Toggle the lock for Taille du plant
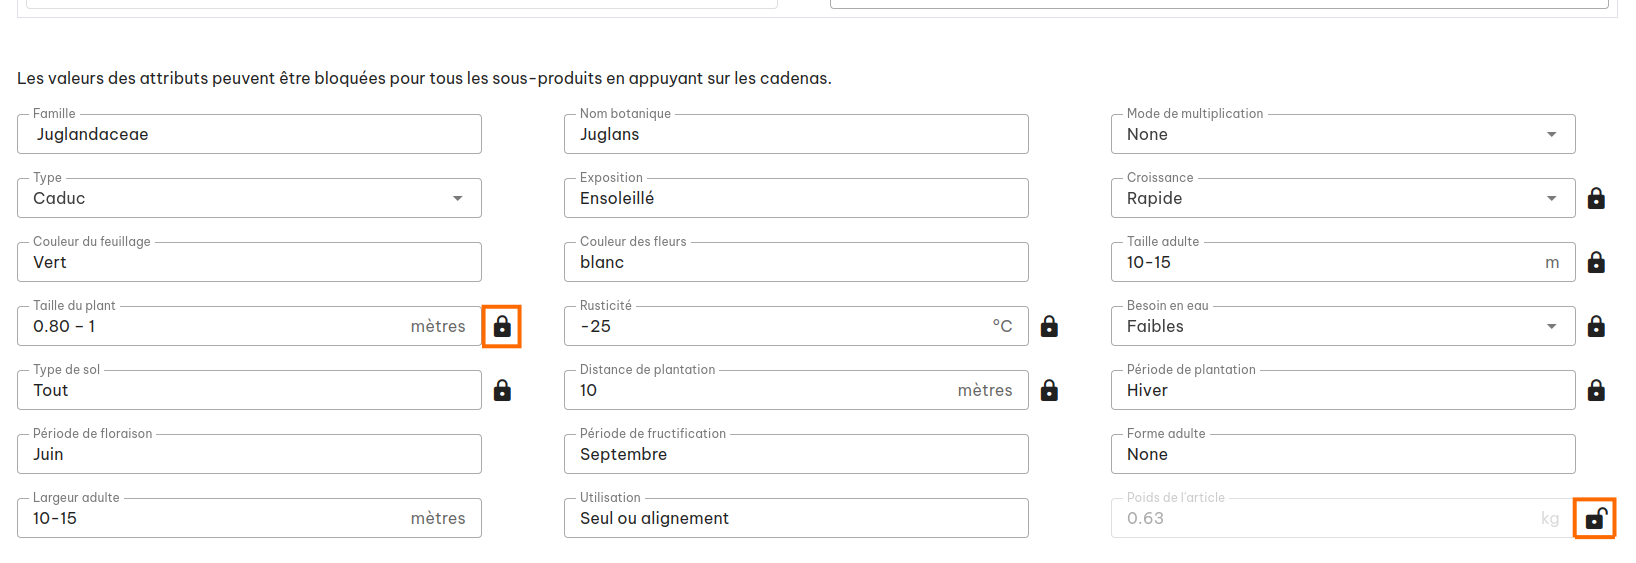 (502, 326)
